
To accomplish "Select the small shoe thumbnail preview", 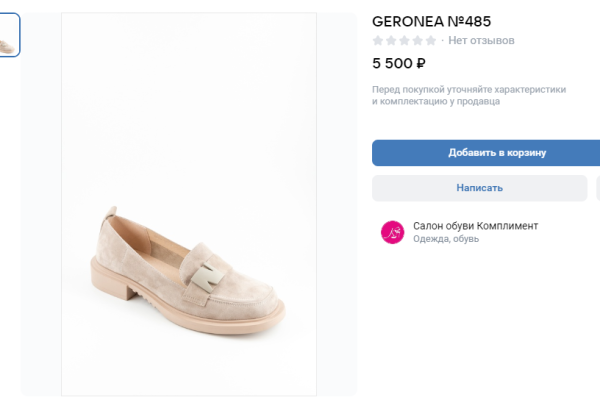I will point(9,35).
